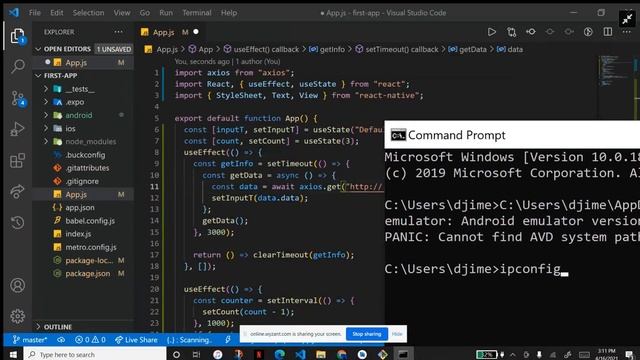Click the Stop sharing button

367,334
